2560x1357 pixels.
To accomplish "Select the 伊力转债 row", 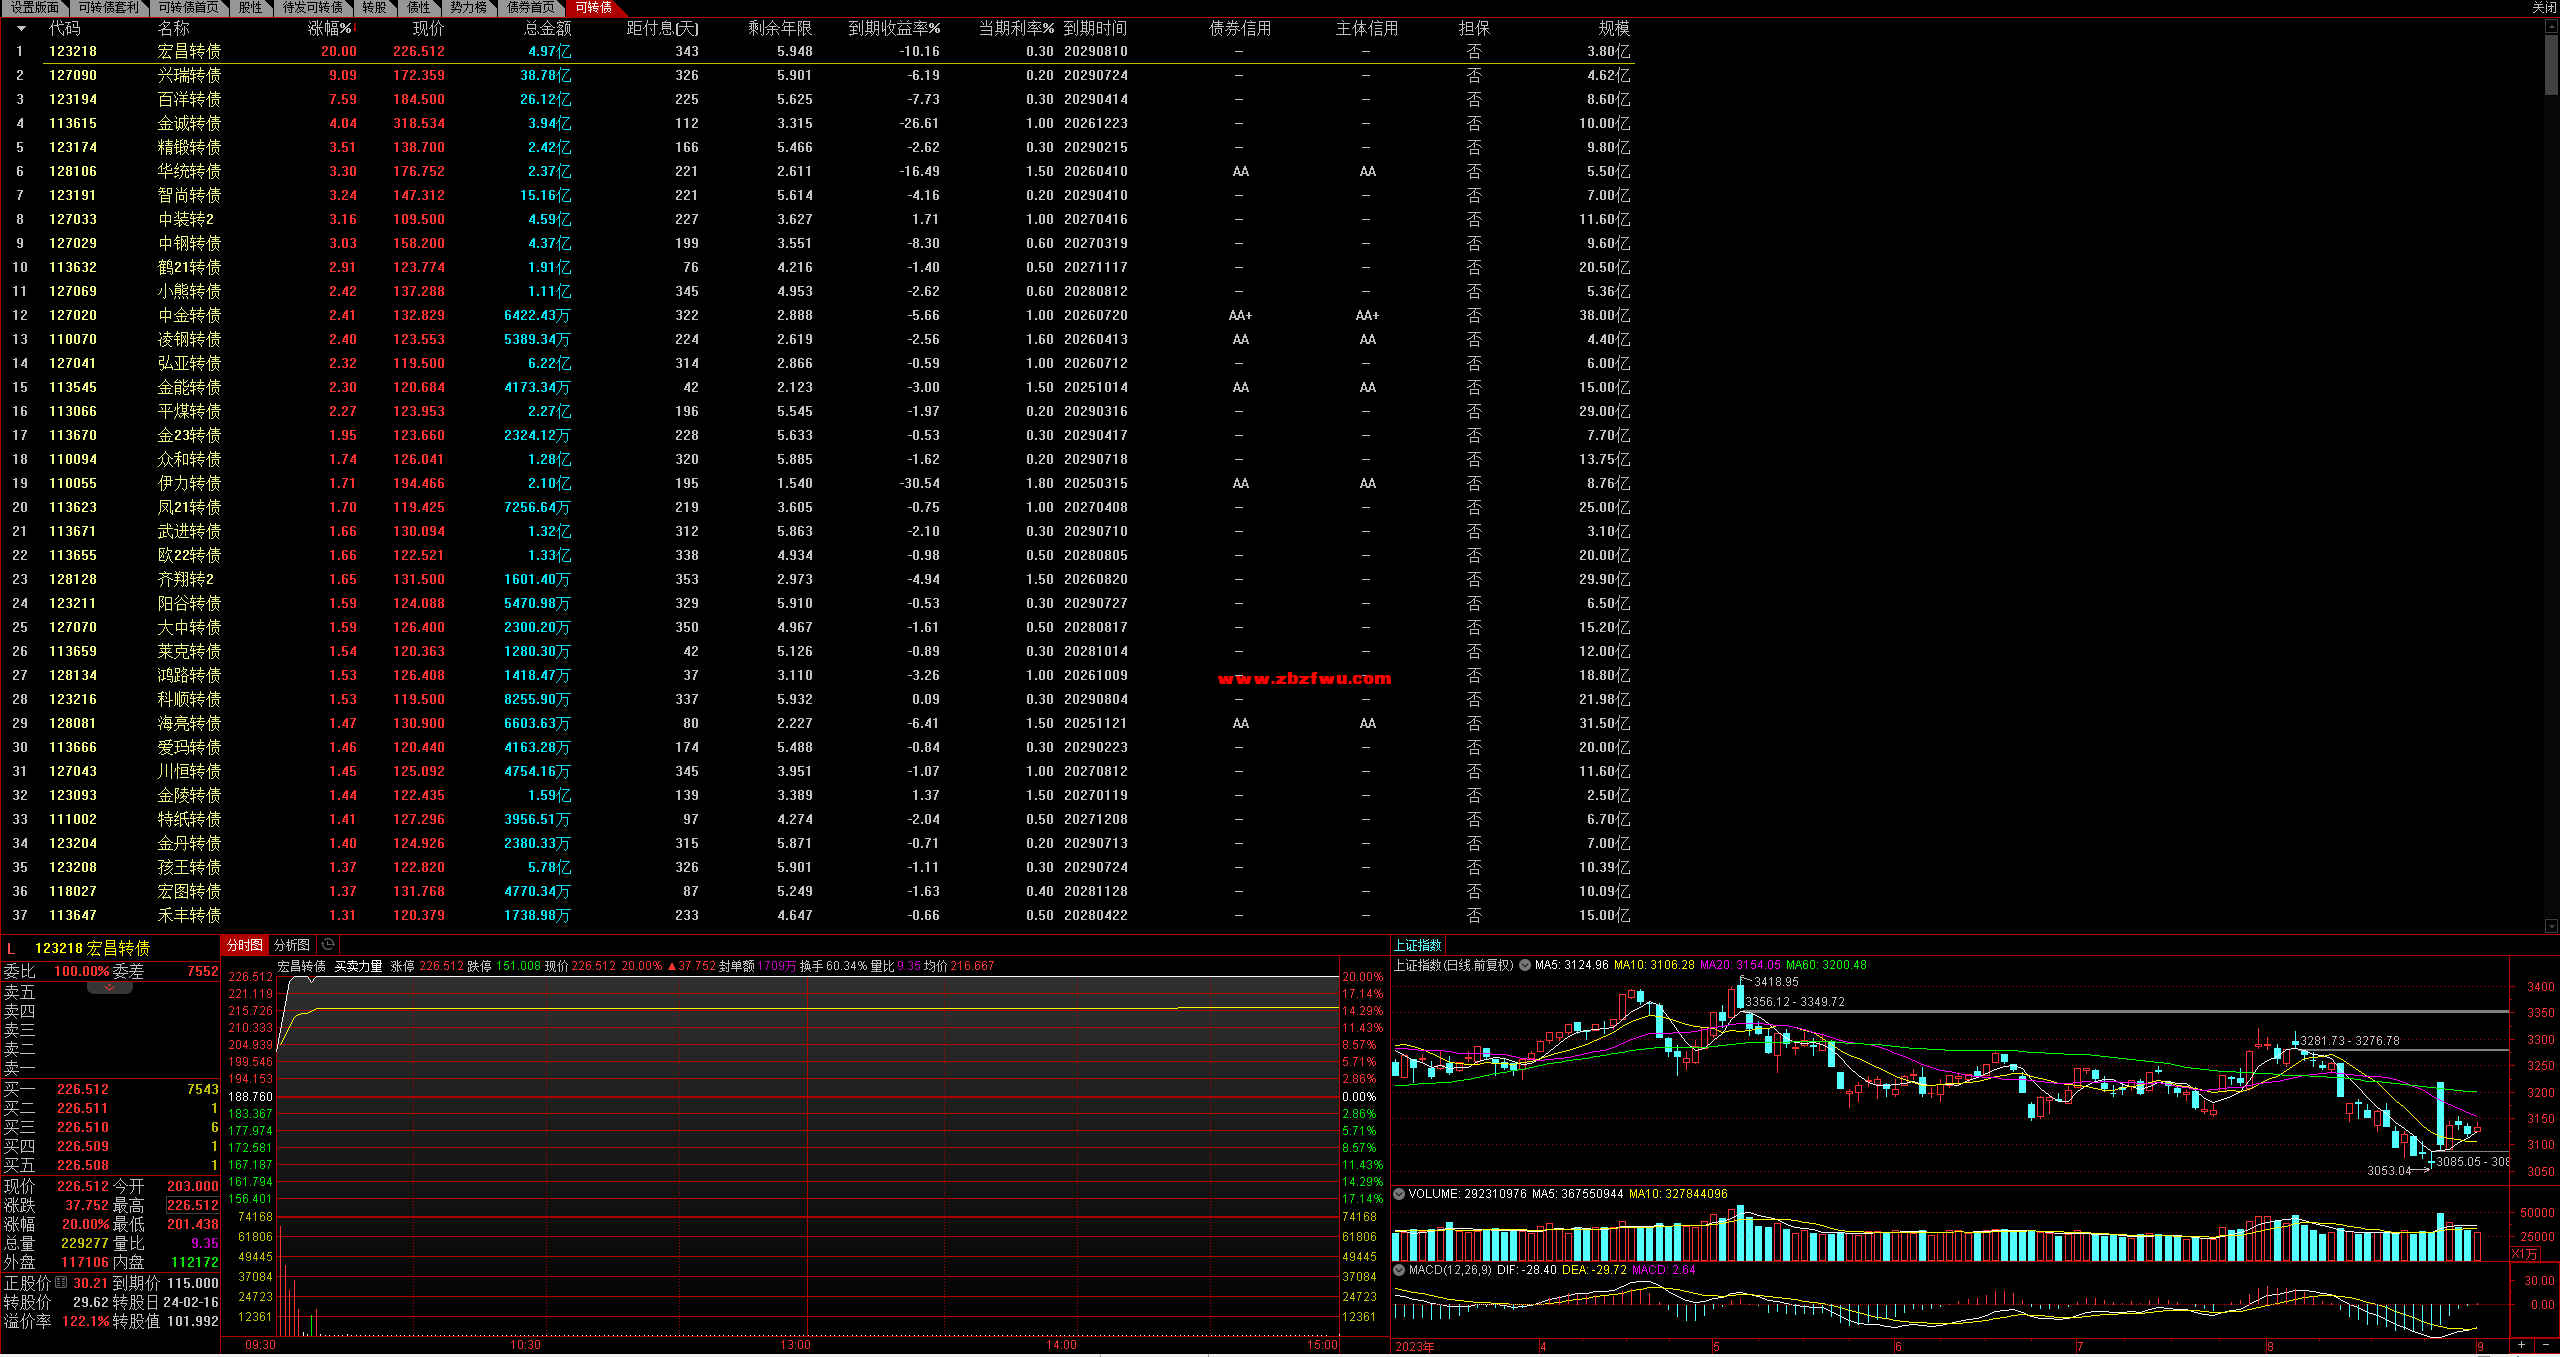I will [x=820, y=484].
